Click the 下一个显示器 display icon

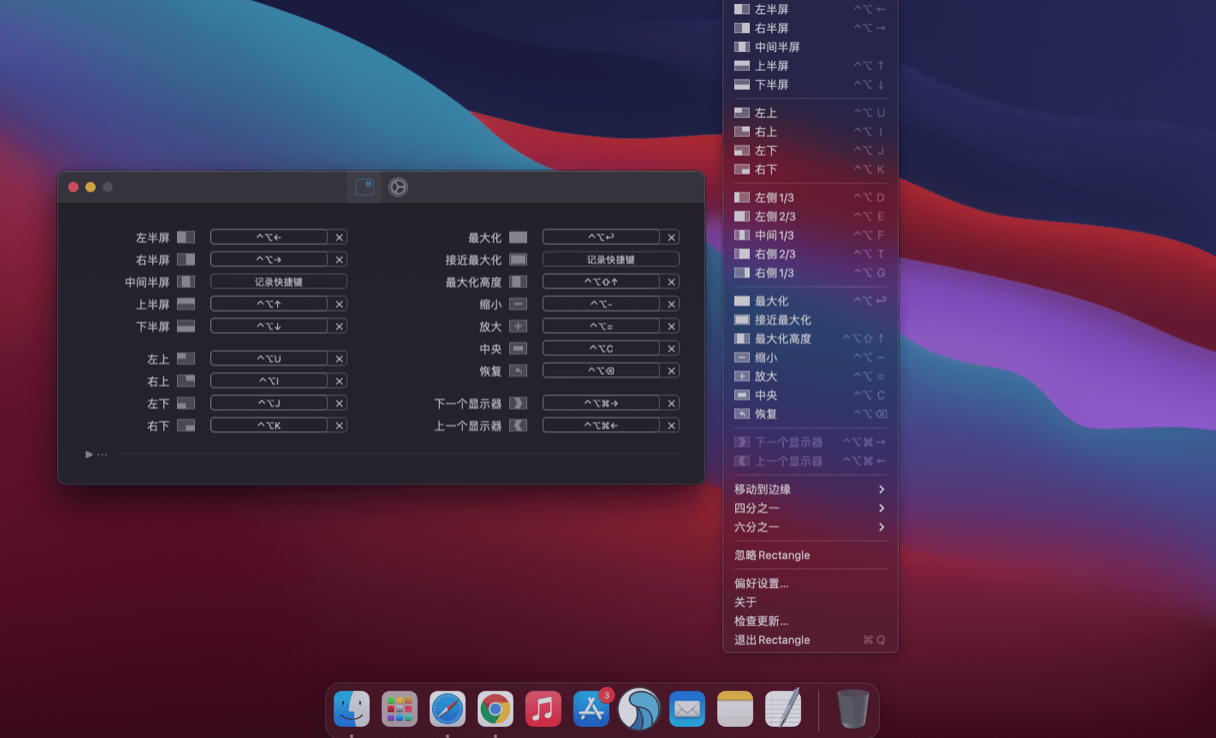point(519,402)
